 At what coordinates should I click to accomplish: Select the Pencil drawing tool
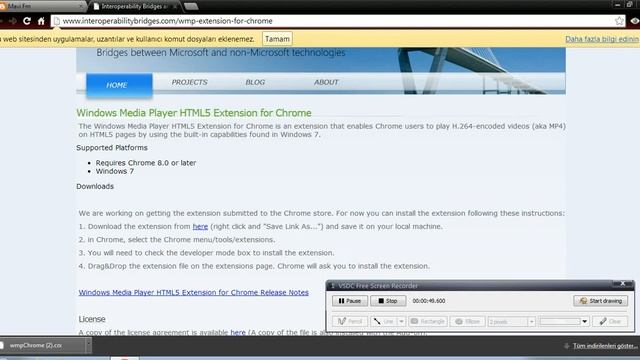(x=350, y=322)
